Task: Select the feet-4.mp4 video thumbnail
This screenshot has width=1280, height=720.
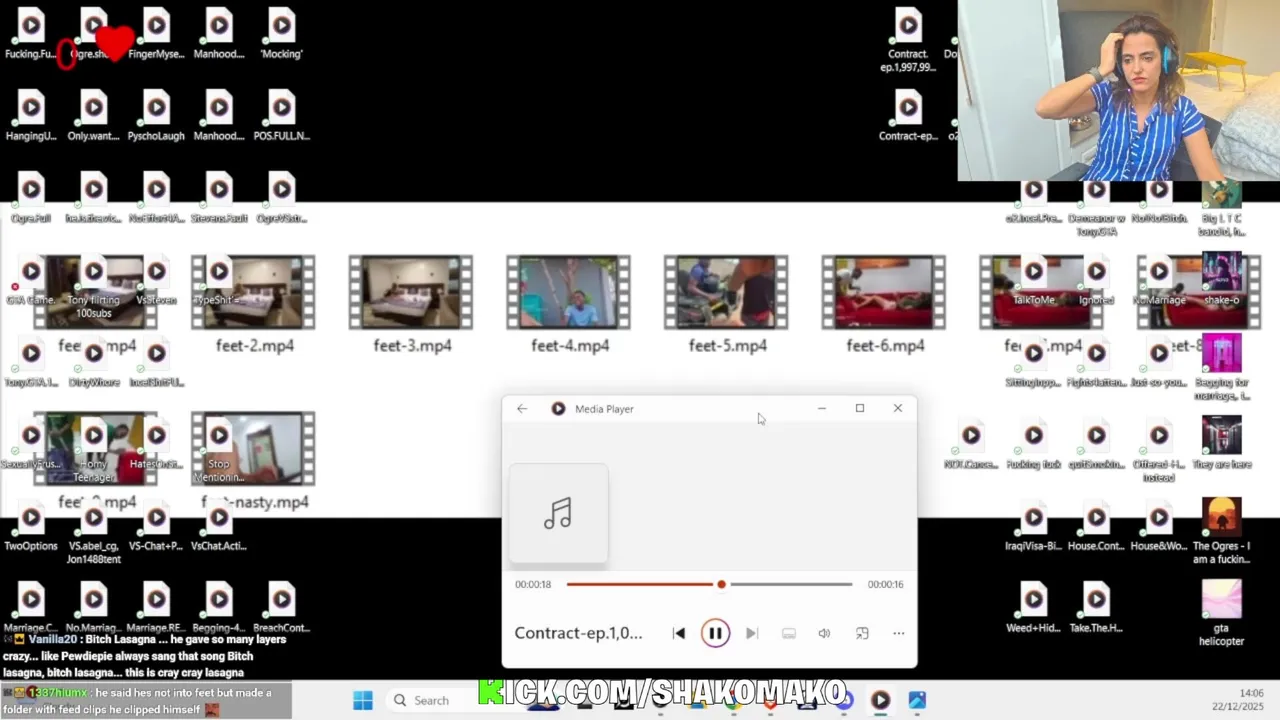Action: (569, 292)
